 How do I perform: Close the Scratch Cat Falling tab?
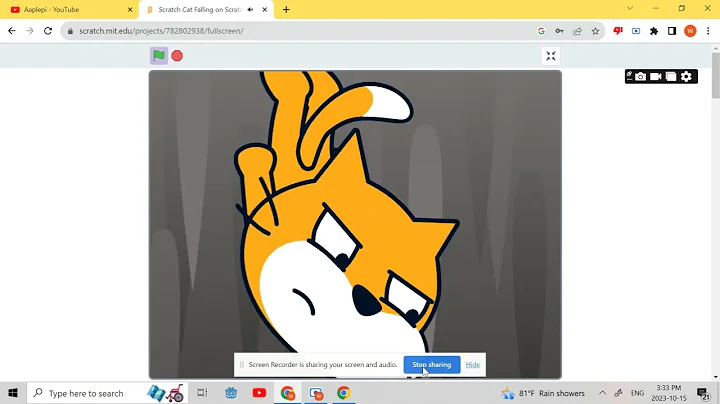[x=264, y=10]
